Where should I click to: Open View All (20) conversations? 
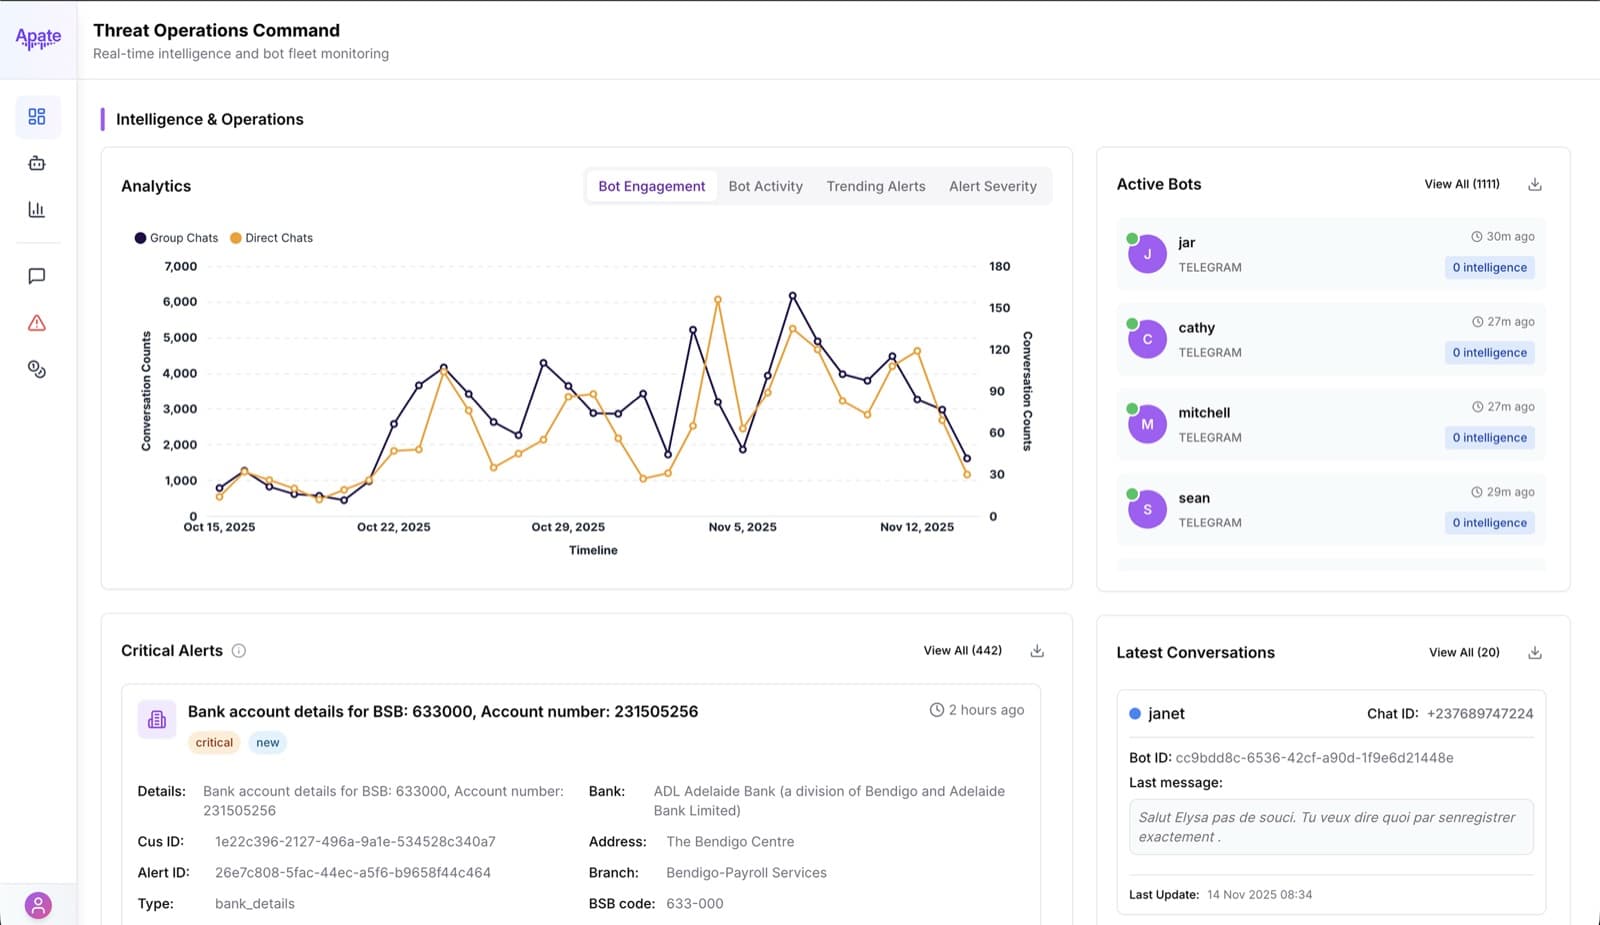(1464, 653)
